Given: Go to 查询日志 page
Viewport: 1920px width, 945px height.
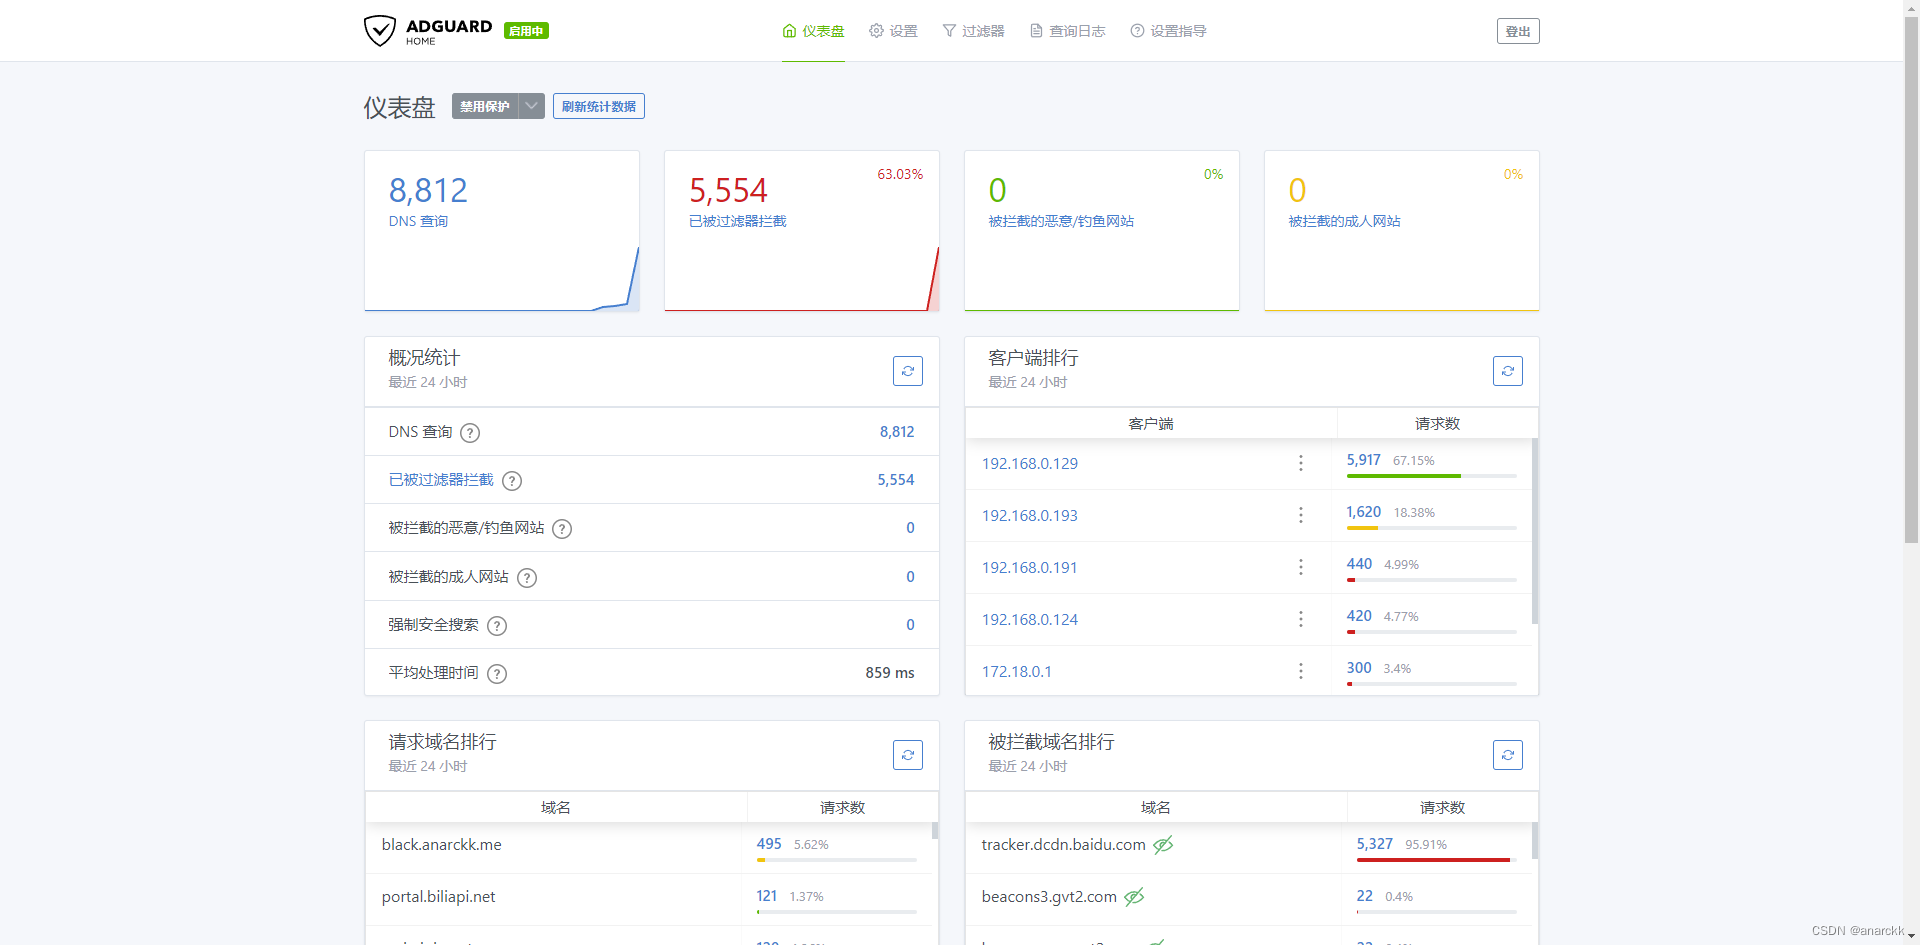Looking at the screenshot, I should coord(1067,31).
